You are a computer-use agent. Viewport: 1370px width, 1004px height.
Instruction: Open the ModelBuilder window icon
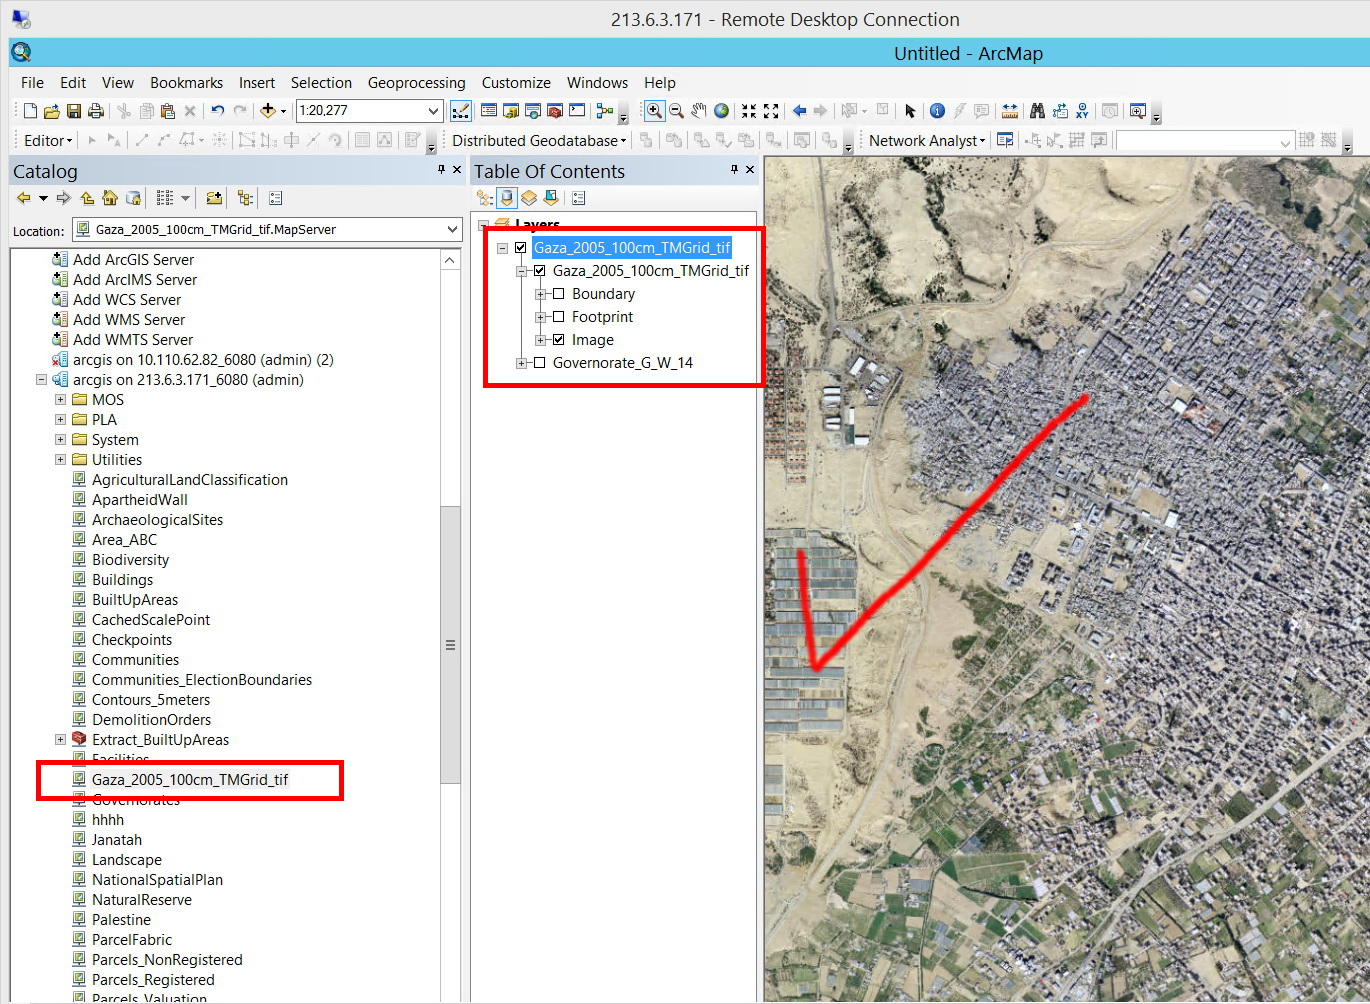[x=605, y=111]
